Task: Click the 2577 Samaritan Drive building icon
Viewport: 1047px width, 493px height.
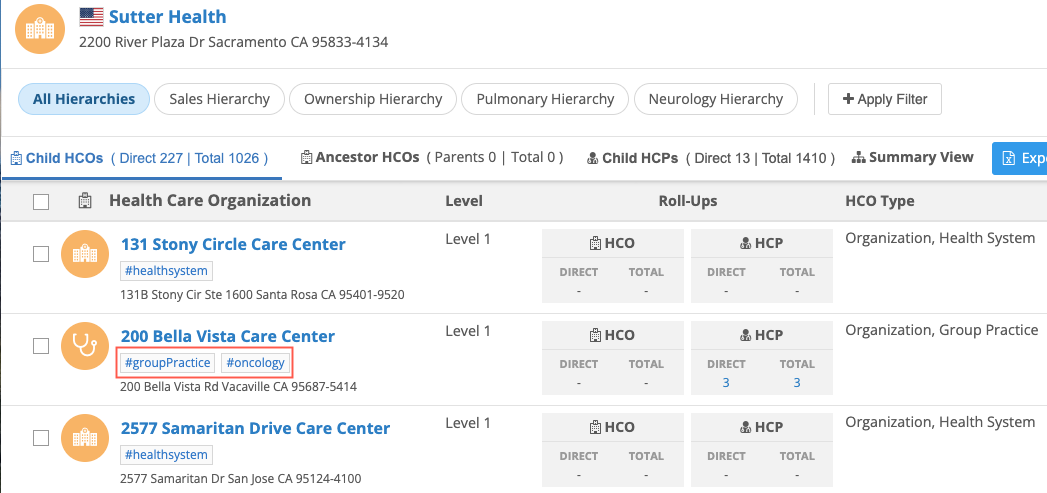Action: pos(85,438)
